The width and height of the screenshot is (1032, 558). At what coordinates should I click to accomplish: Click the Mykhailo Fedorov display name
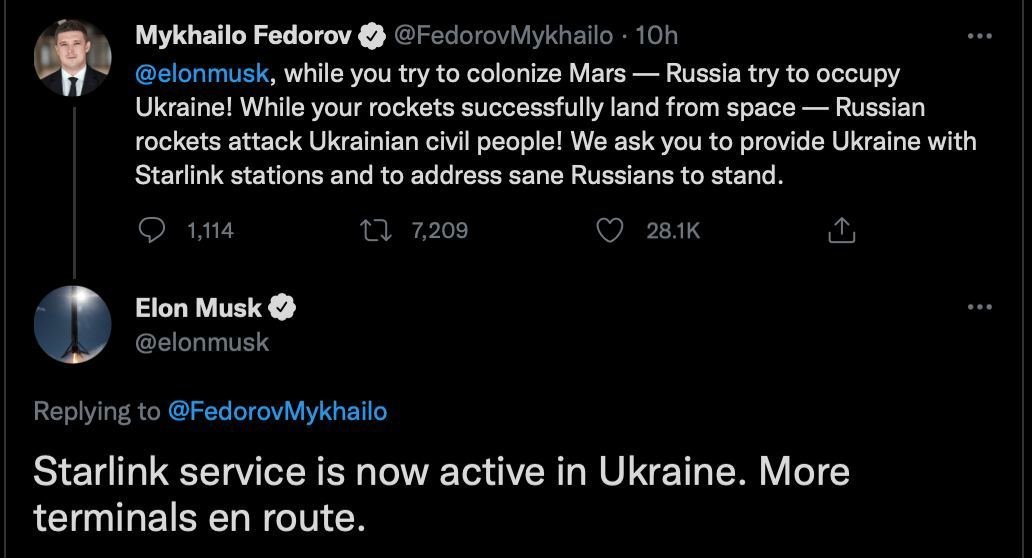point(244,36)
